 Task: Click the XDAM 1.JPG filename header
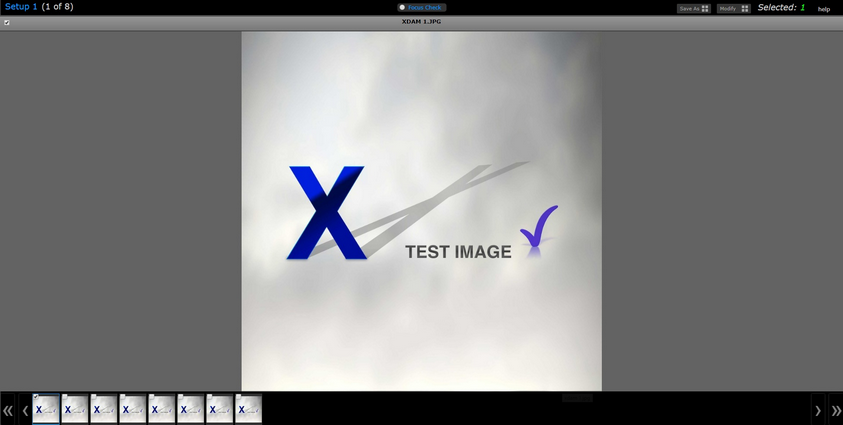[421, 22]
